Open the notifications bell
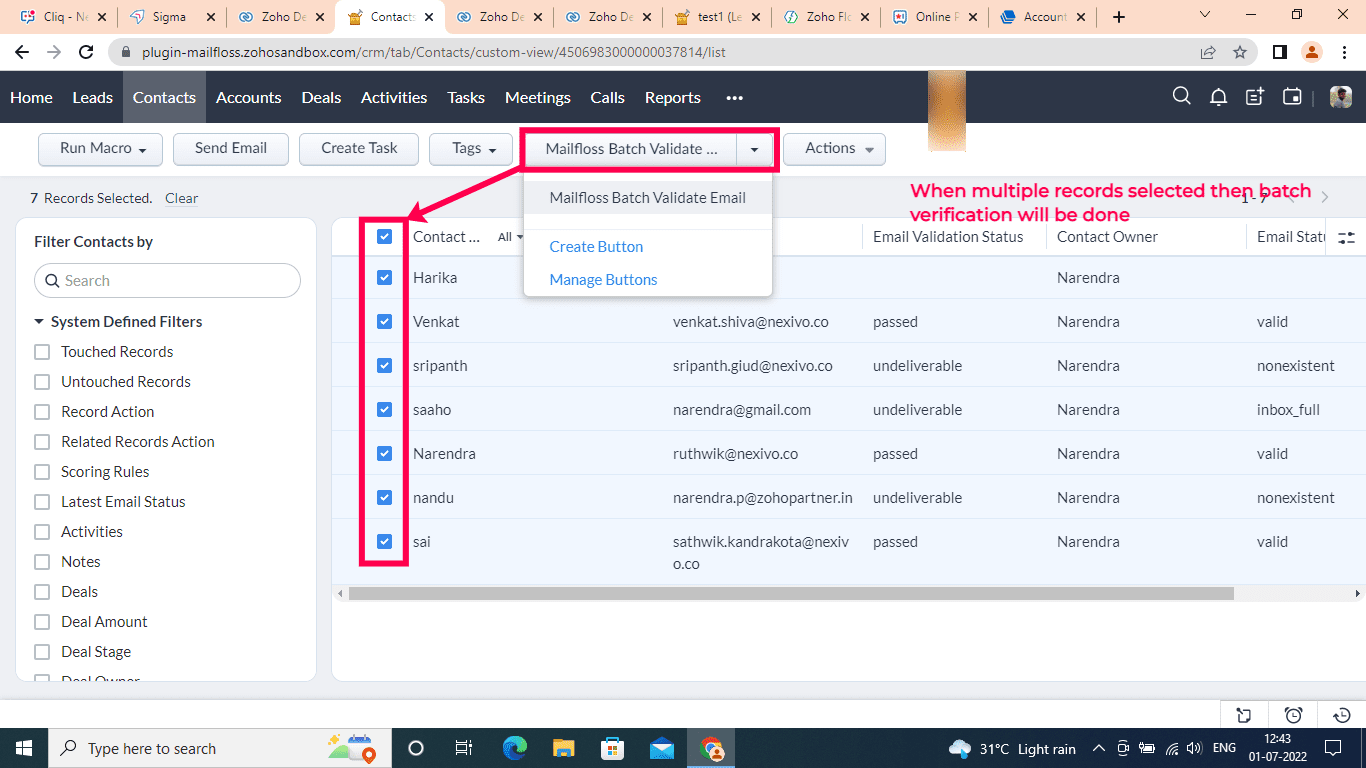Screen dimensions: 1366x768 1218,97
